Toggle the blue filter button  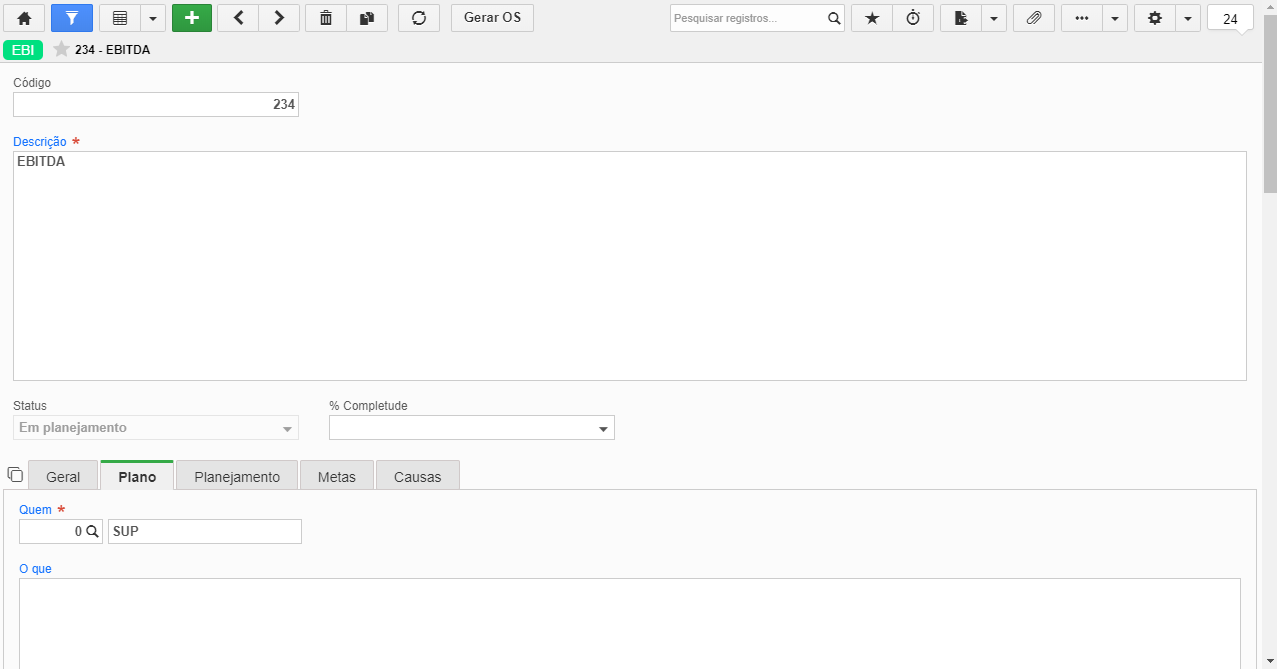[x=72, y=18]
